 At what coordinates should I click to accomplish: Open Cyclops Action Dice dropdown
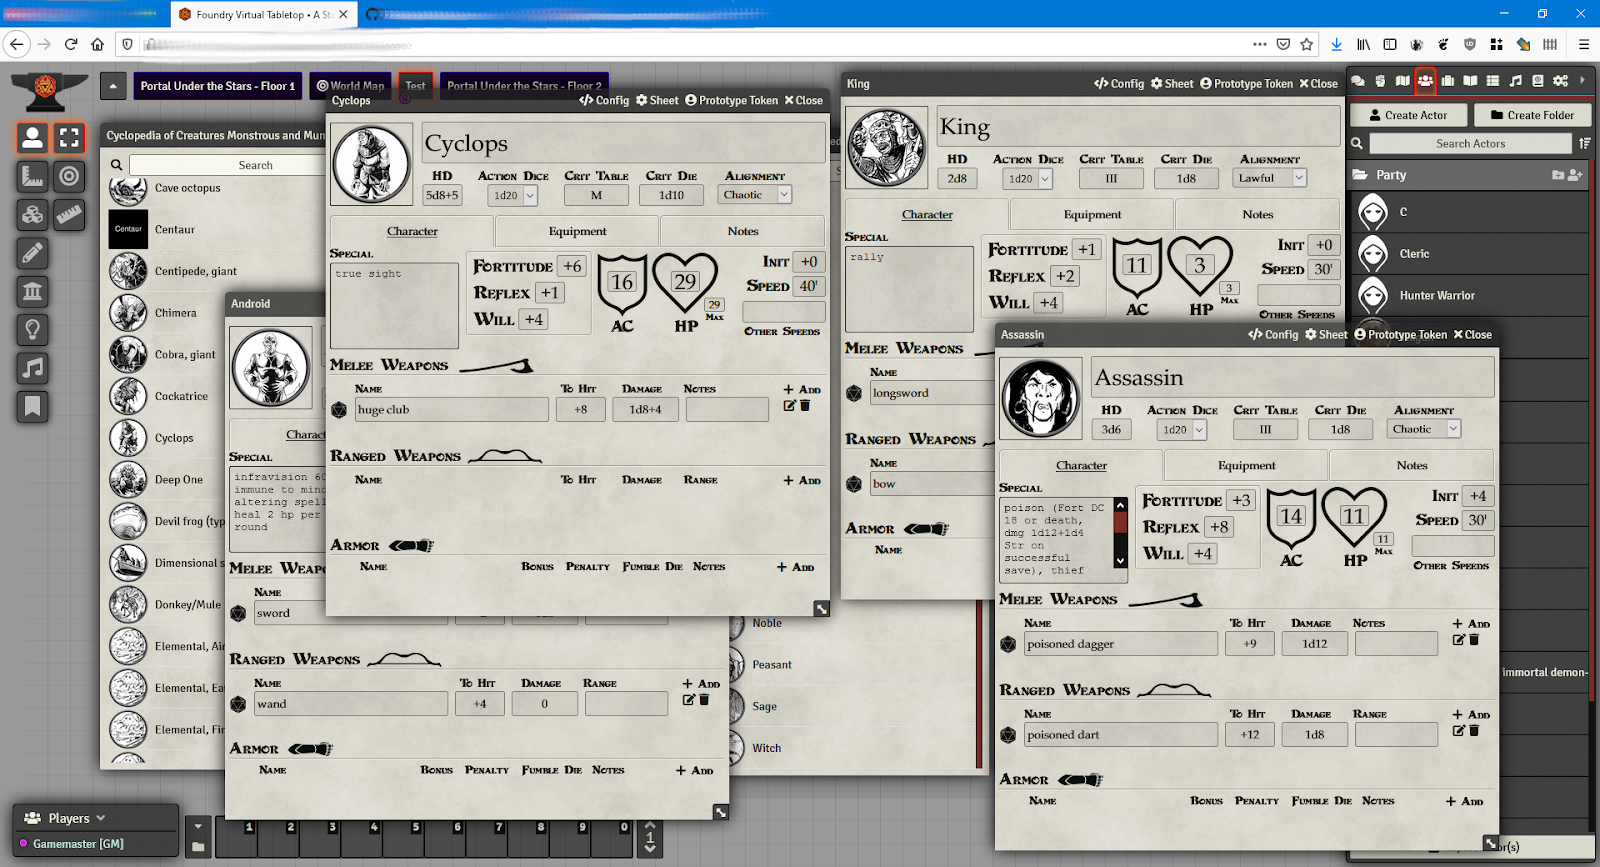pyautogui.click(x=514, y=195)
